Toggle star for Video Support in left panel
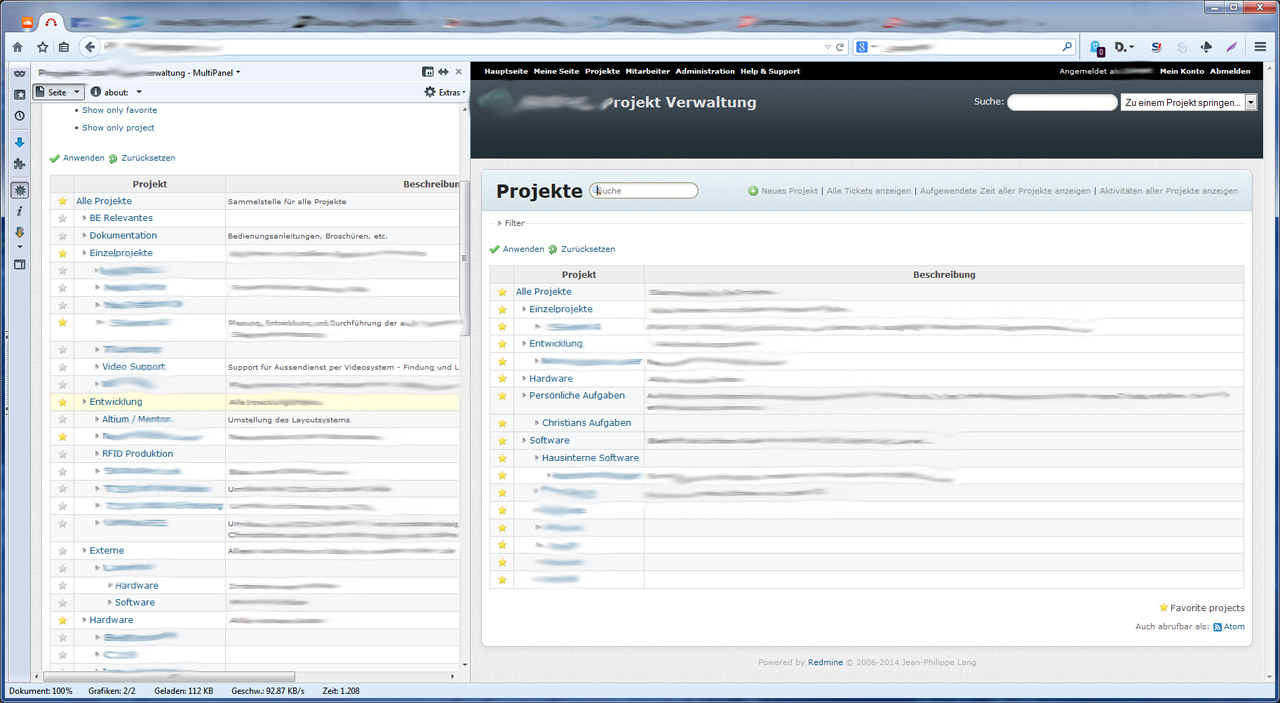This screenshot has height=703, width=1280. (x=63, y=367)
